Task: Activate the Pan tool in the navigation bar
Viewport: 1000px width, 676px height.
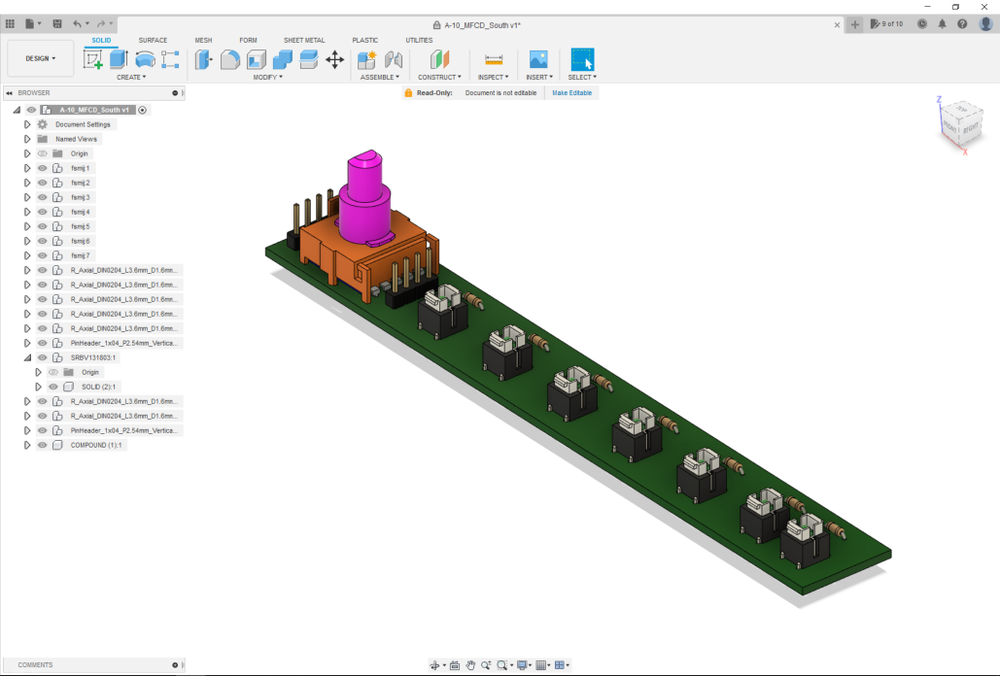Action: (471, 664)
